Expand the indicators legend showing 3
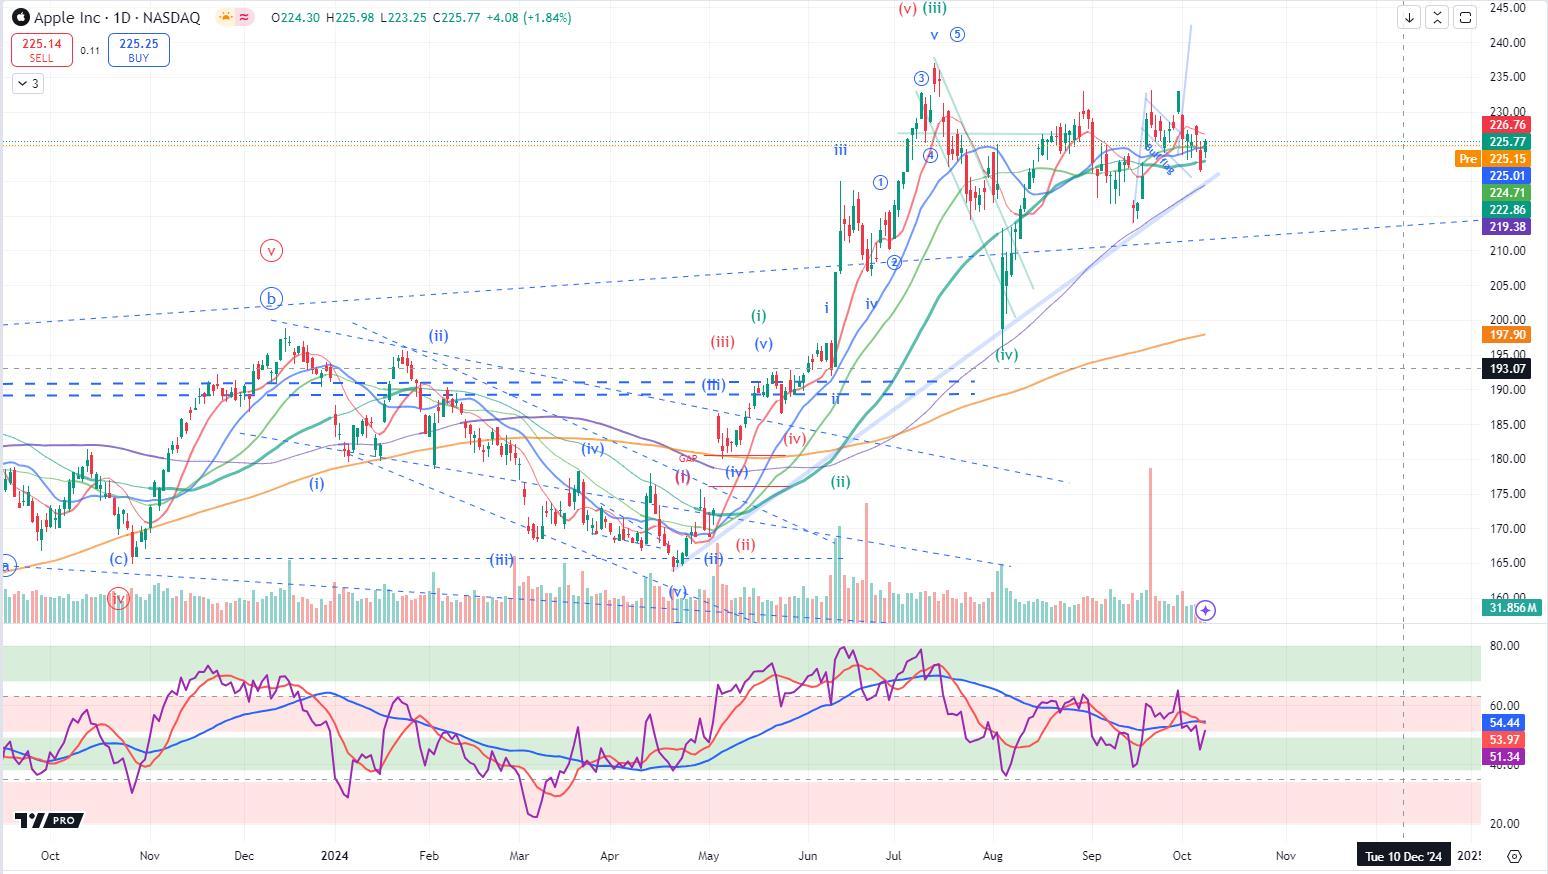The image size is (1548, 874). 28,83
